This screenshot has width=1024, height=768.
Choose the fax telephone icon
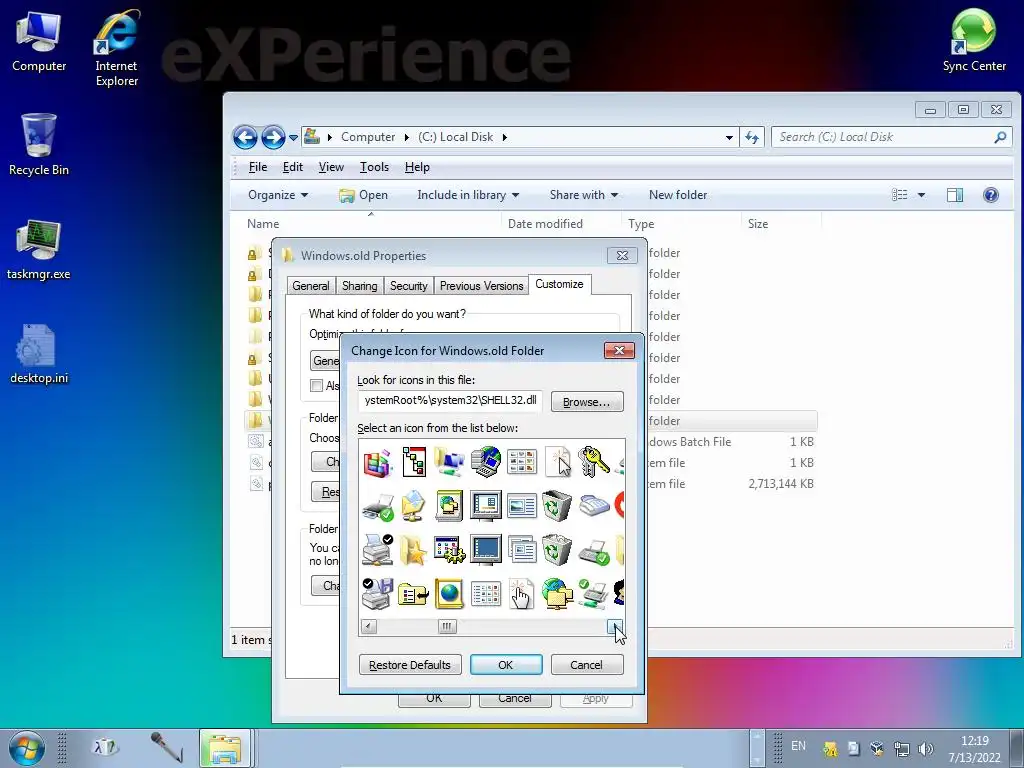[x=594, y=506]
